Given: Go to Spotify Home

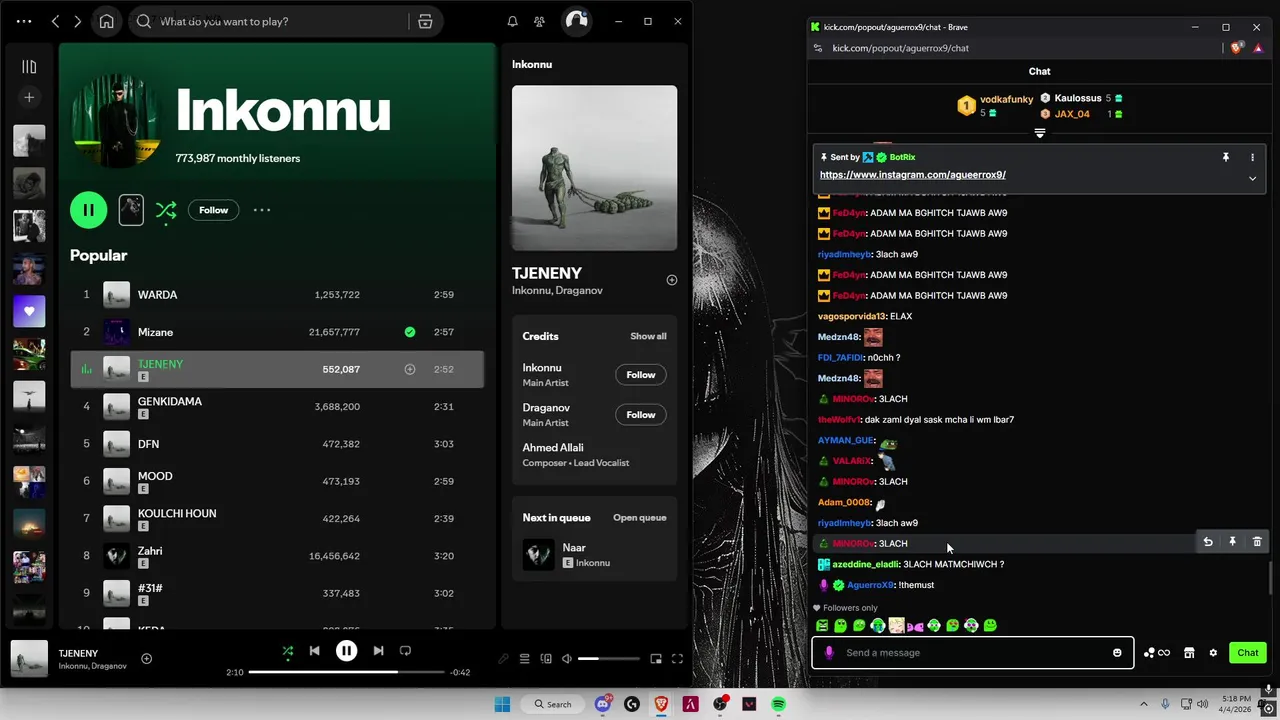Looking at the screenshot, I should 107,21.
